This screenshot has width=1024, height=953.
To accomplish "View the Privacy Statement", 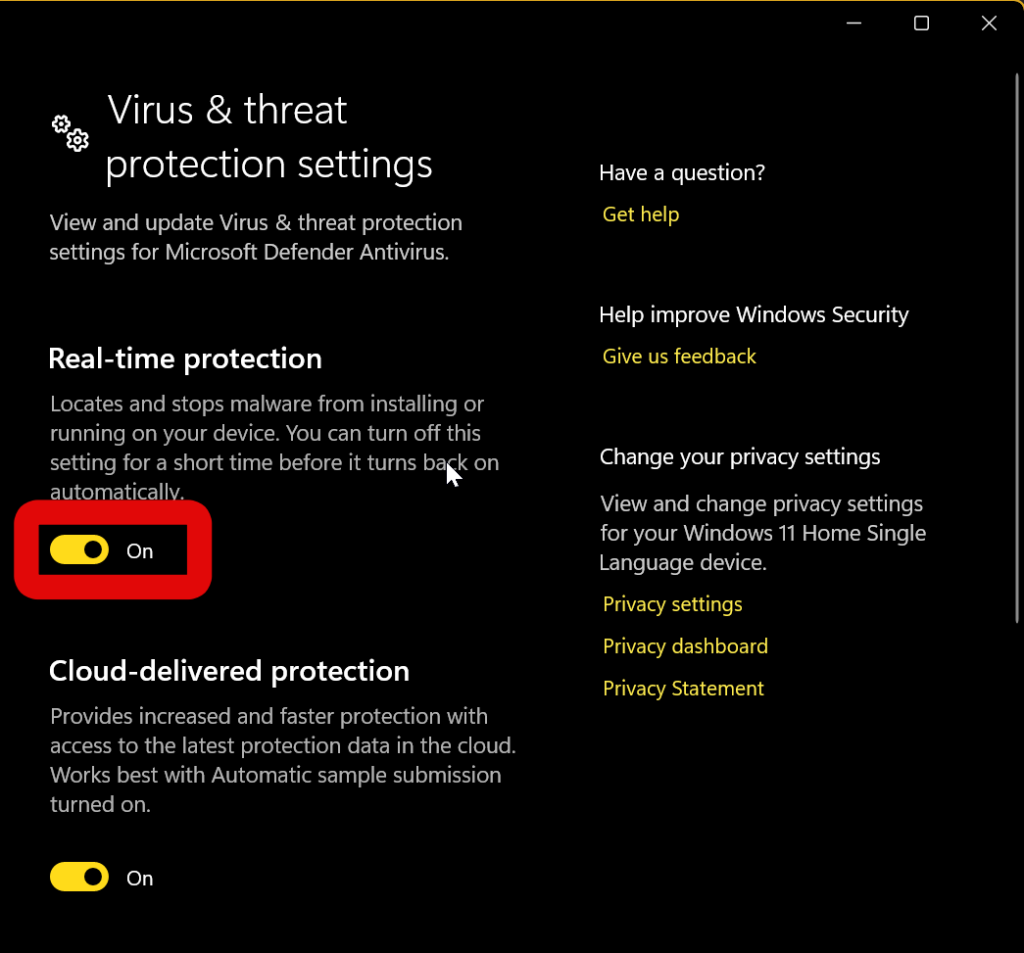I will coord(683,688).
